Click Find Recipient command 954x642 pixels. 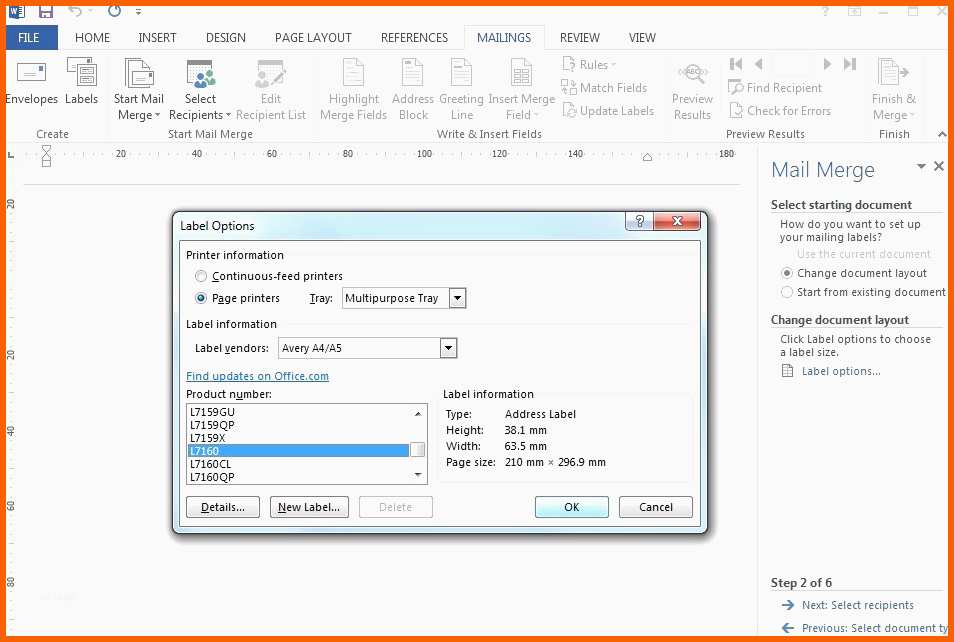coord(775,88)
